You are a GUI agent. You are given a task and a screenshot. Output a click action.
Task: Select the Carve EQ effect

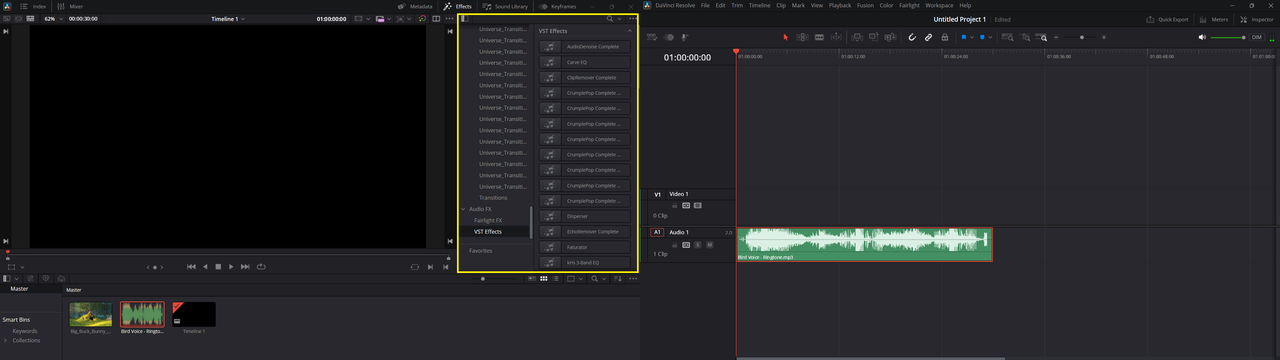point(585,62)
